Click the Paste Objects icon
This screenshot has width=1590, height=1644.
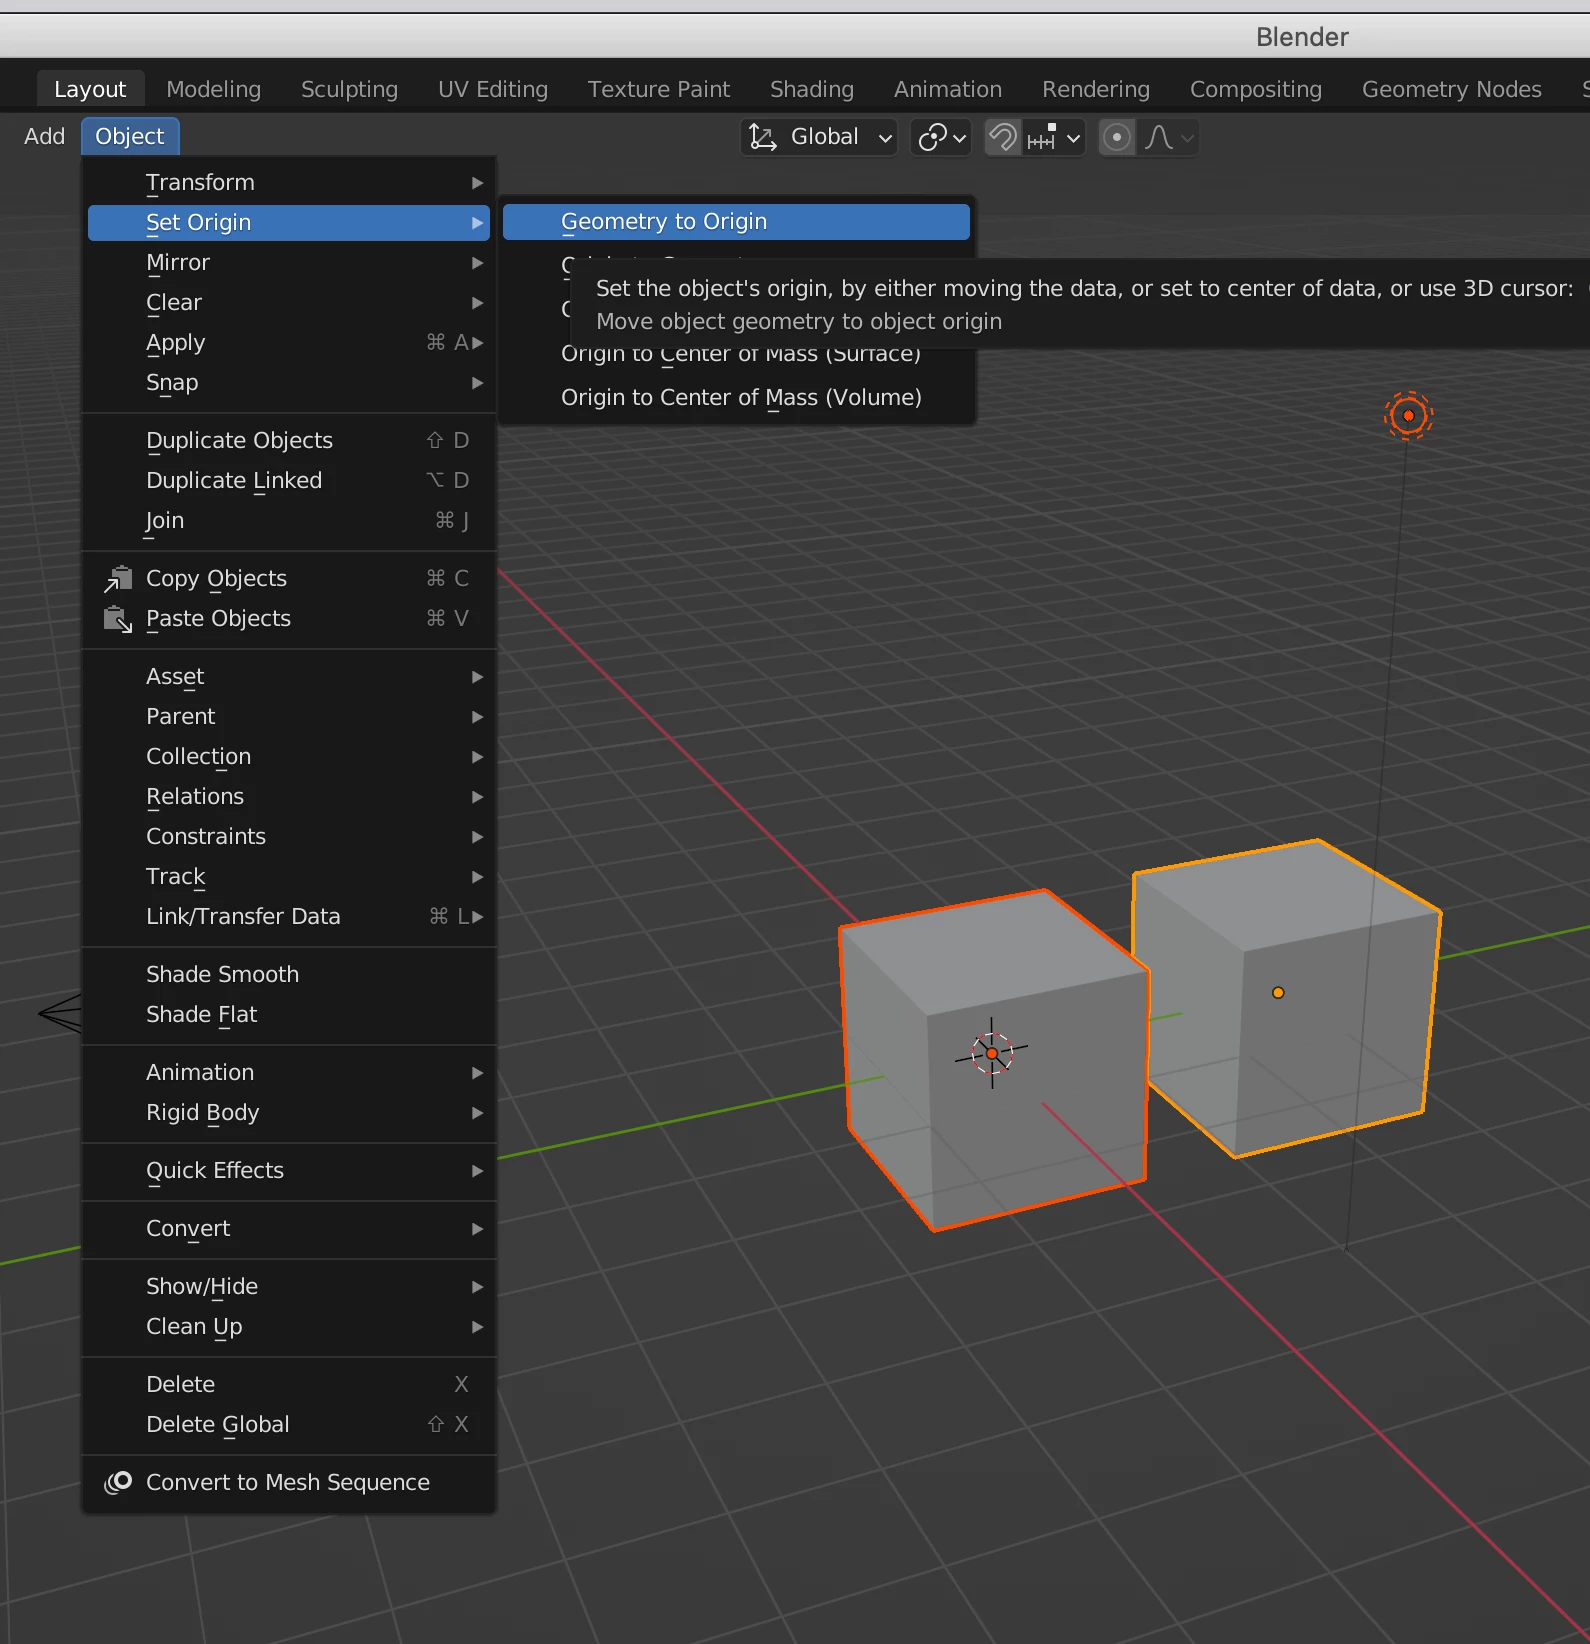(118, 619)
